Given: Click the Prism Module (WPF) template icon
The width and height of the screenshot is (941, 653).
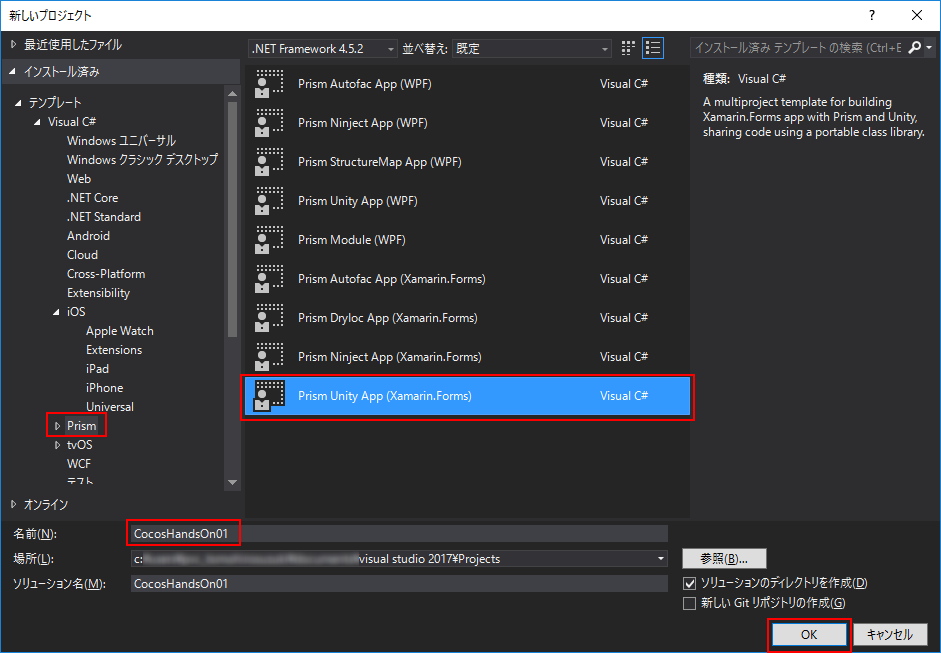Looking at the screenshot, I should click(269, 240).
